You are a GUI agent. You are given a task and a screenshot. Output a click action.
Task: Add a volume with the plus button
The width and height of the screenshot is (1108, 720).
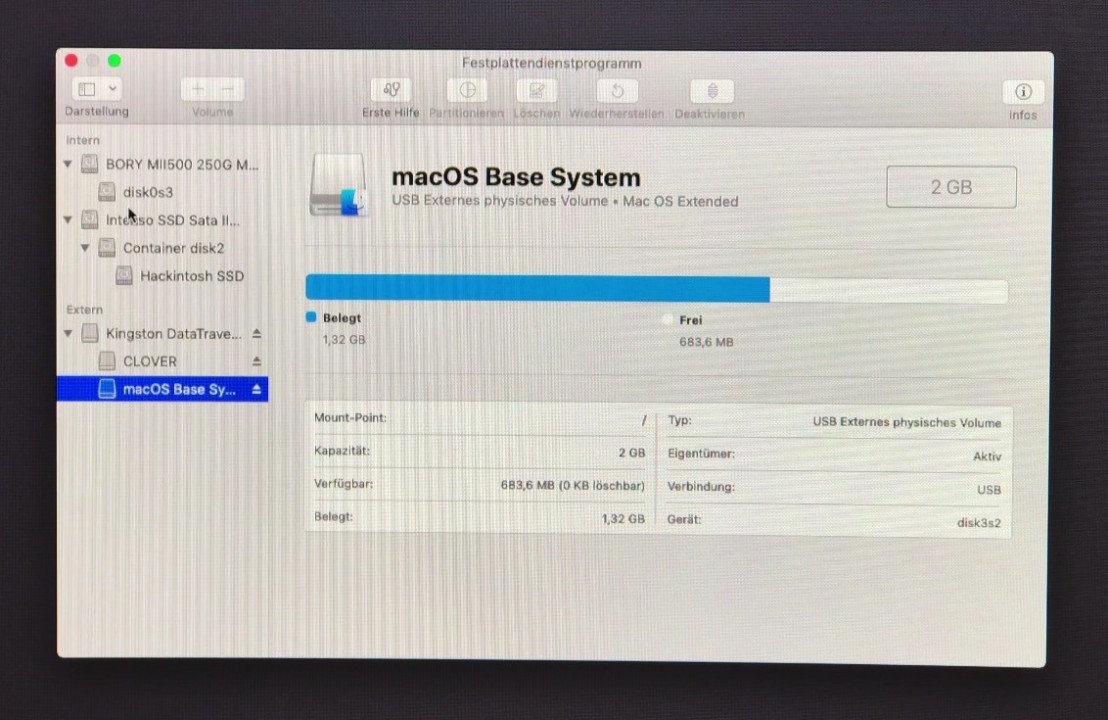pyautogui.click(x=197, y=90)
